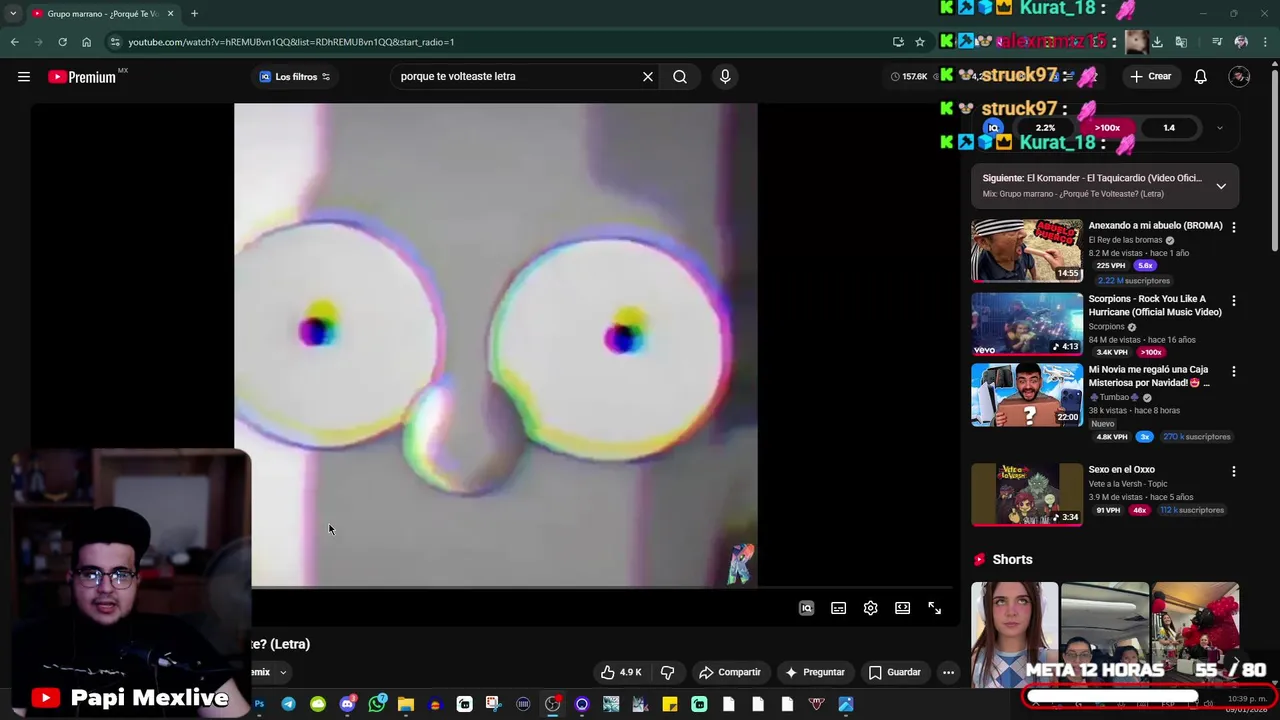Viewport: 1280px width, 720px height.
Task: Open options for Anexando a mi abuelo
Action: point(1233,227)
